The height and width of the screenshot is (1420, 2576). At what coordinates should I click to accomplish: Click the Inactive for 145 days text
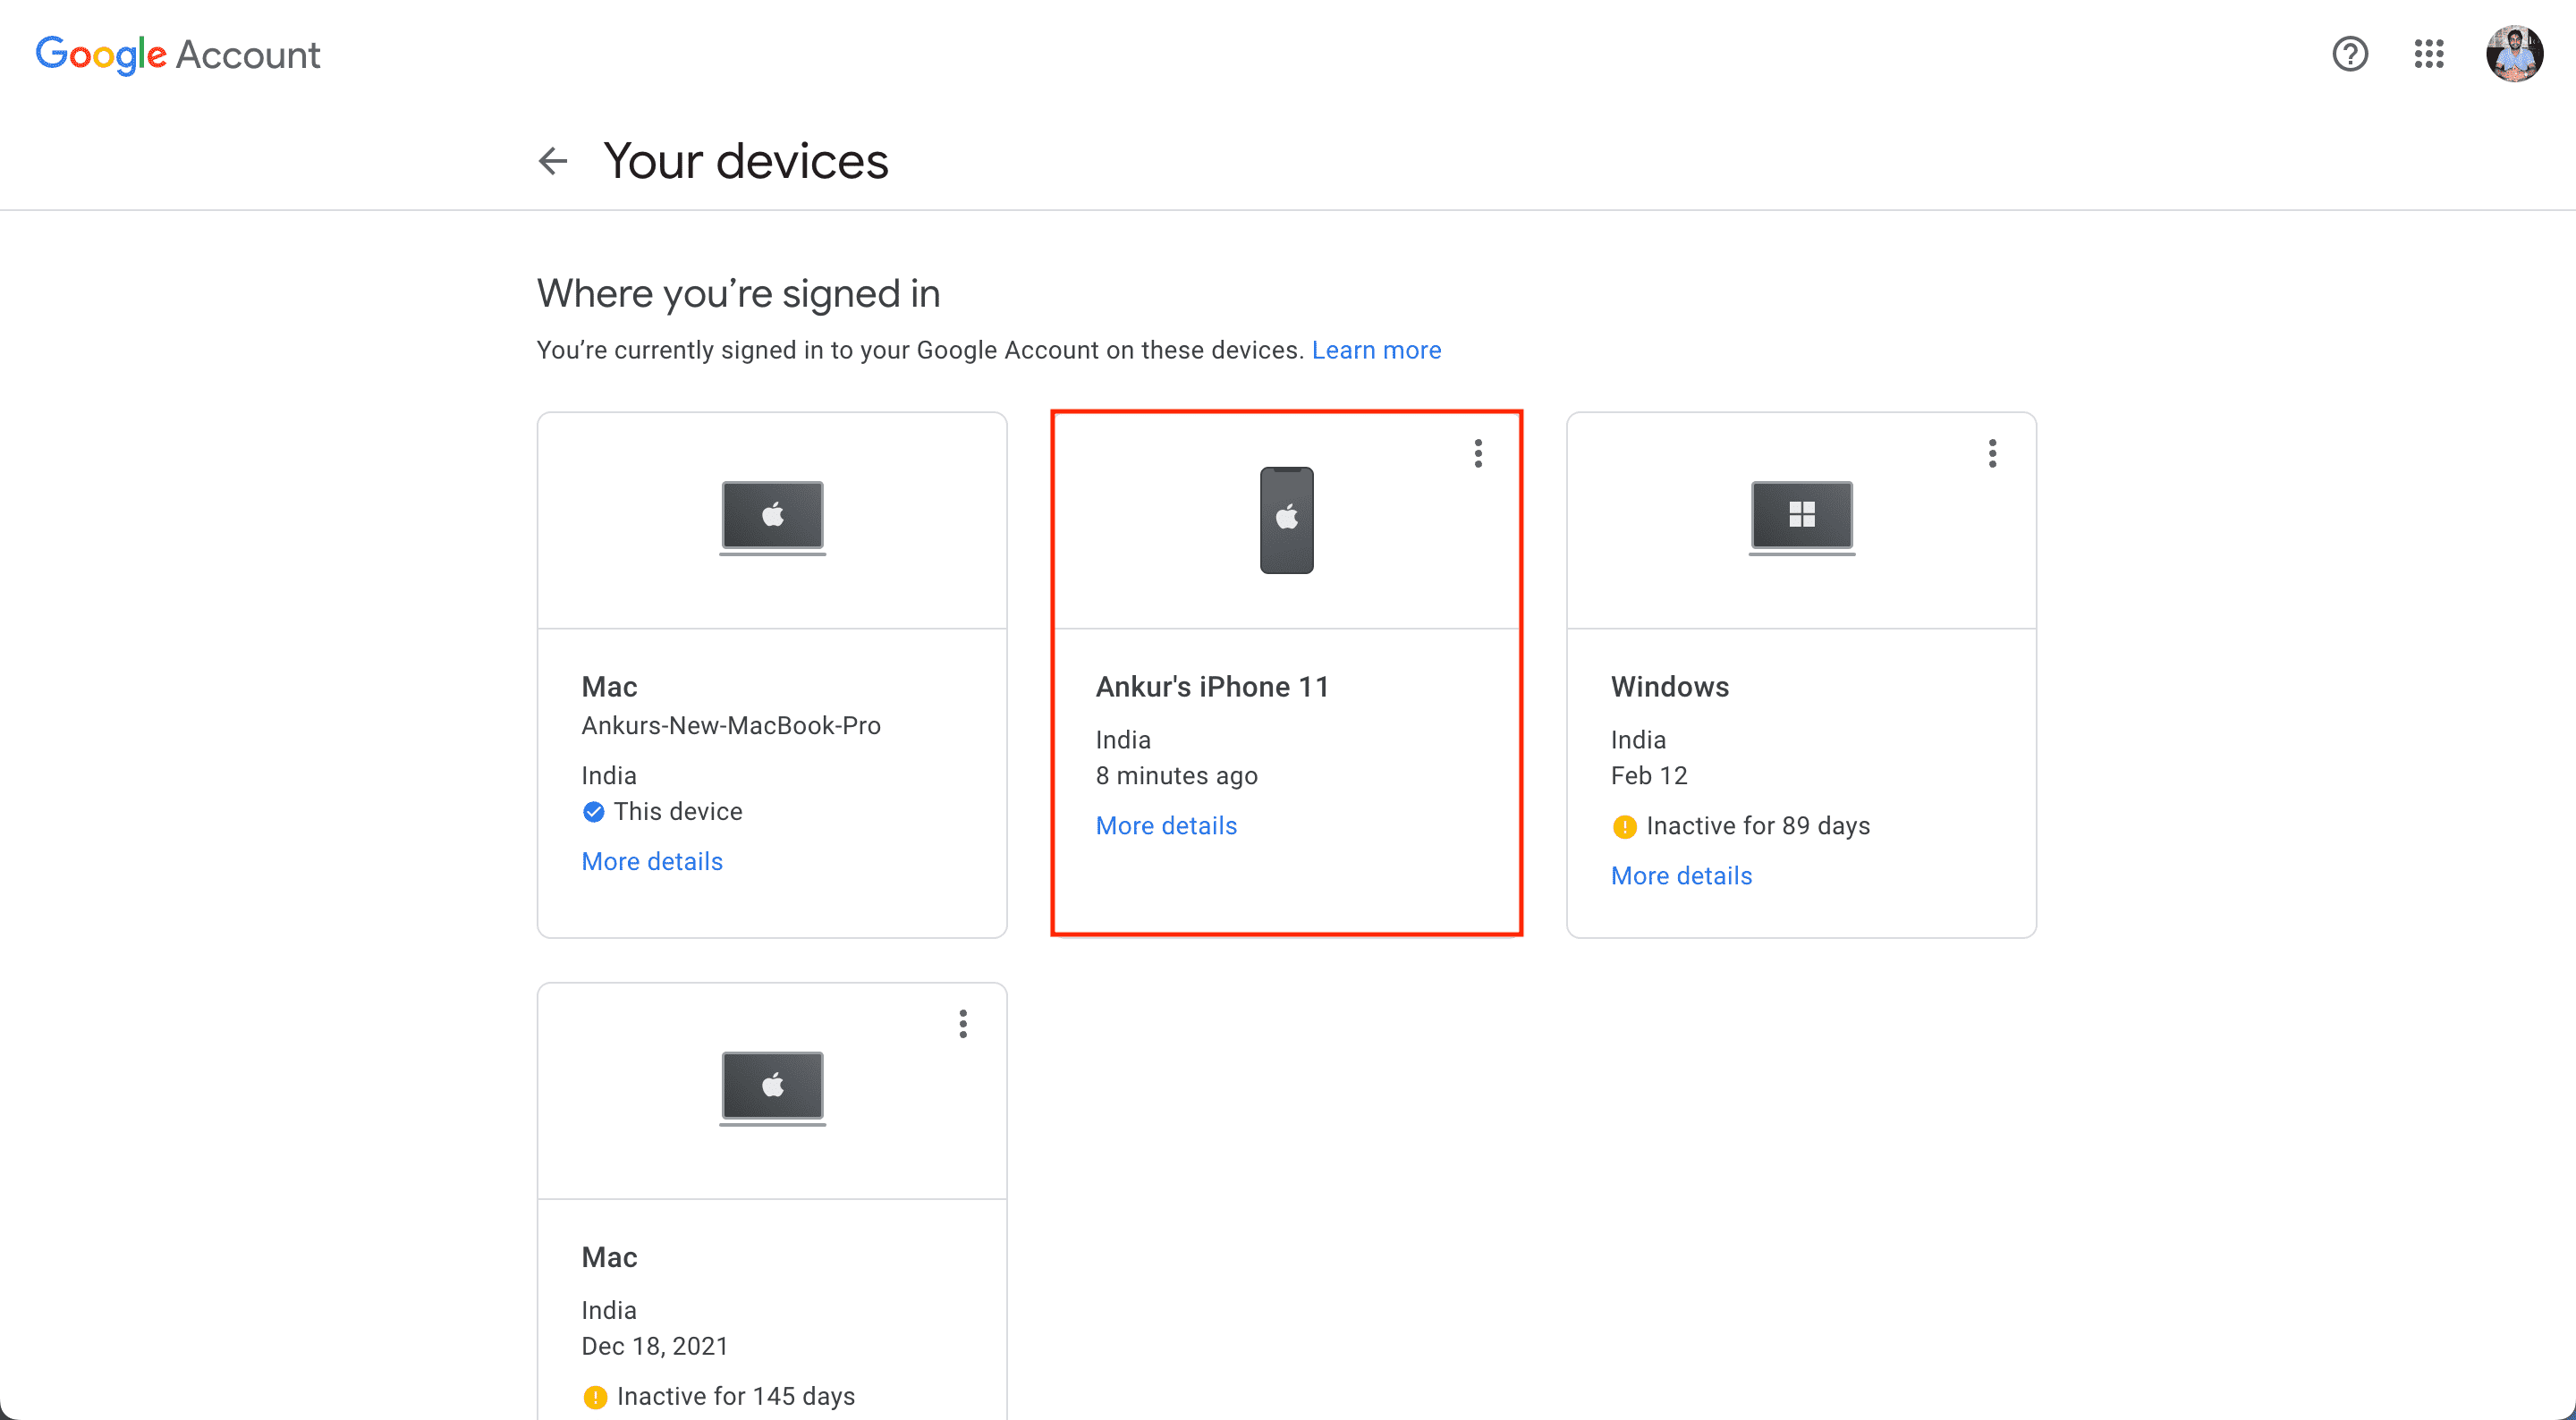736,1396
